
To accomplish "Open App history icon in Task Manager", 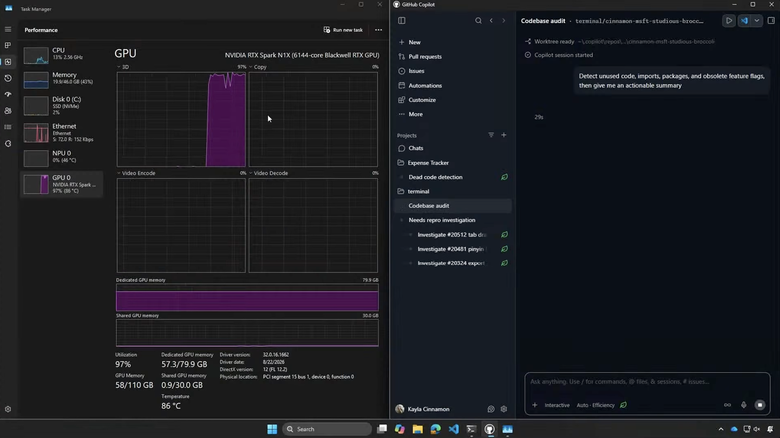I will tap(8, 78).
